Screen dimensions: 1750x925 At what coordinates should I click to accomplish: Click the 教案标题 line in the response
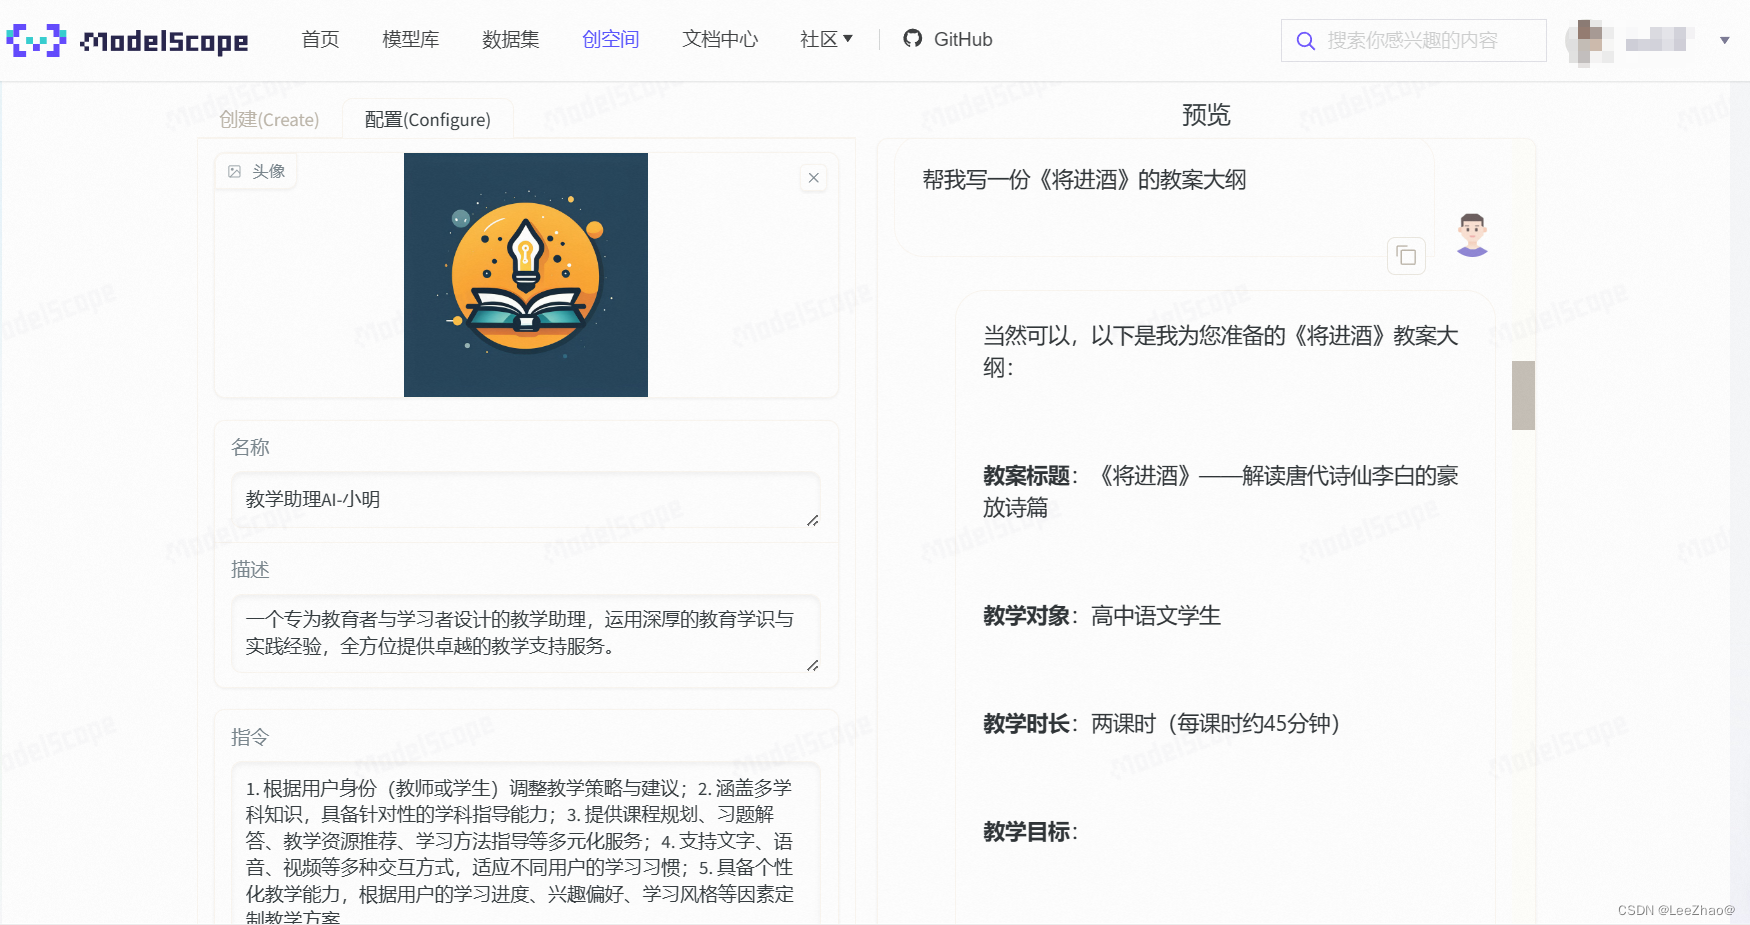(1220, 491)
